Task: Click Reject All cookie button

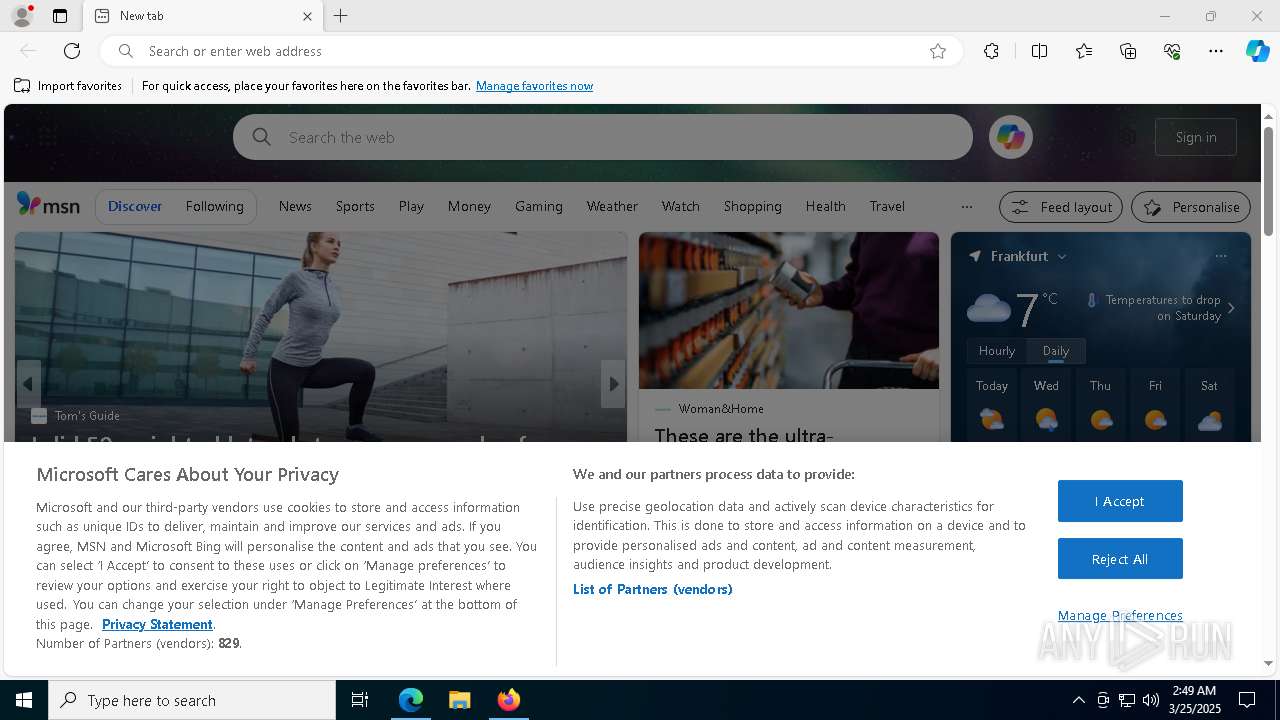Action: 1120,559
